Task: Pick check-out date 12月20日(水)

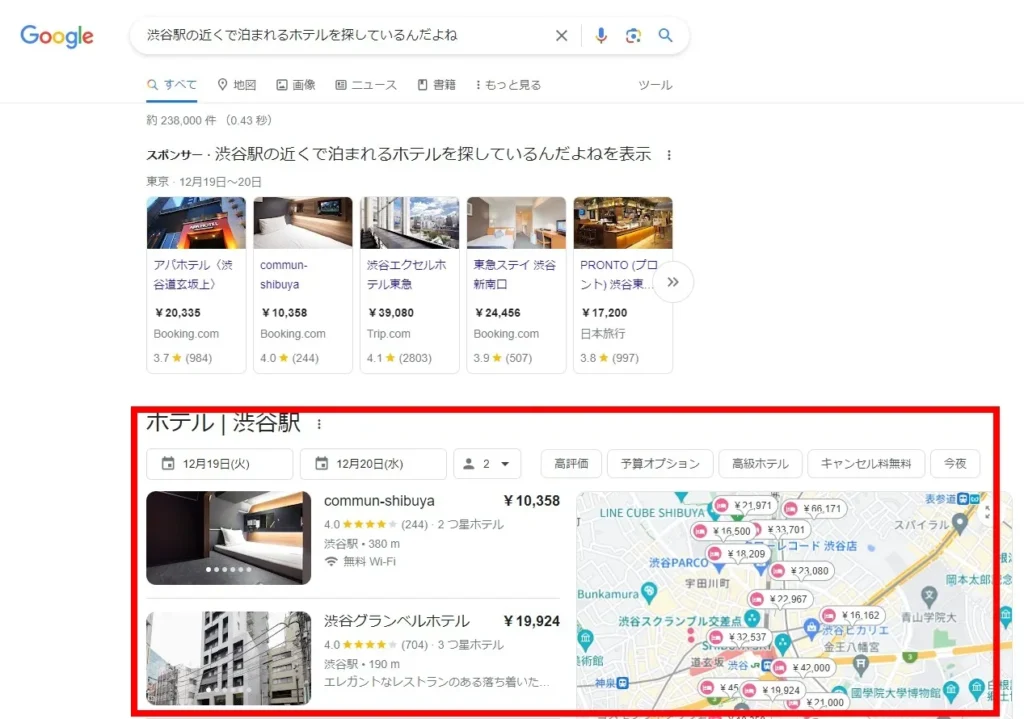Action: [373, 464]
